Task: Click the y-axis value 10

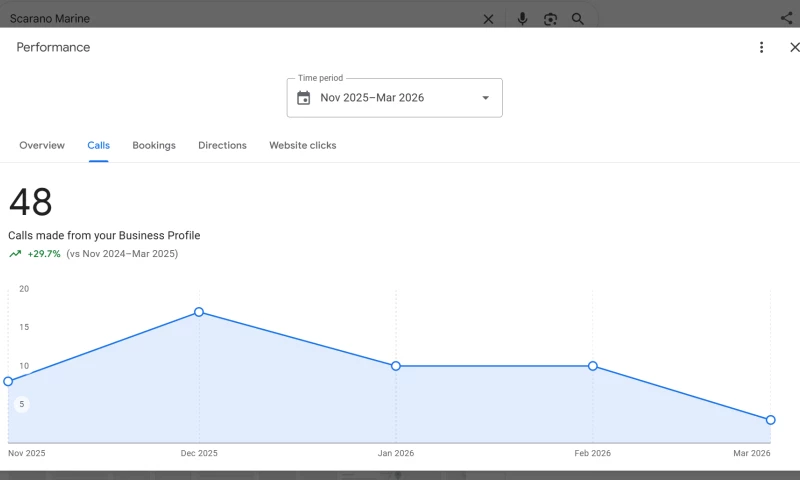Action: (24, 366)
